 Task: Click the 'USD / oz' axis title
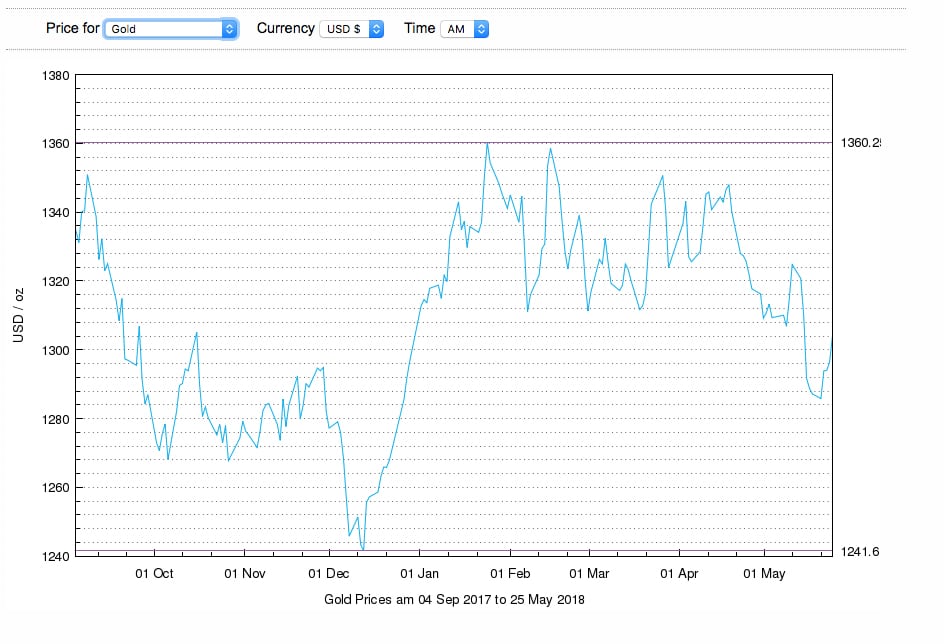point(19,315)
